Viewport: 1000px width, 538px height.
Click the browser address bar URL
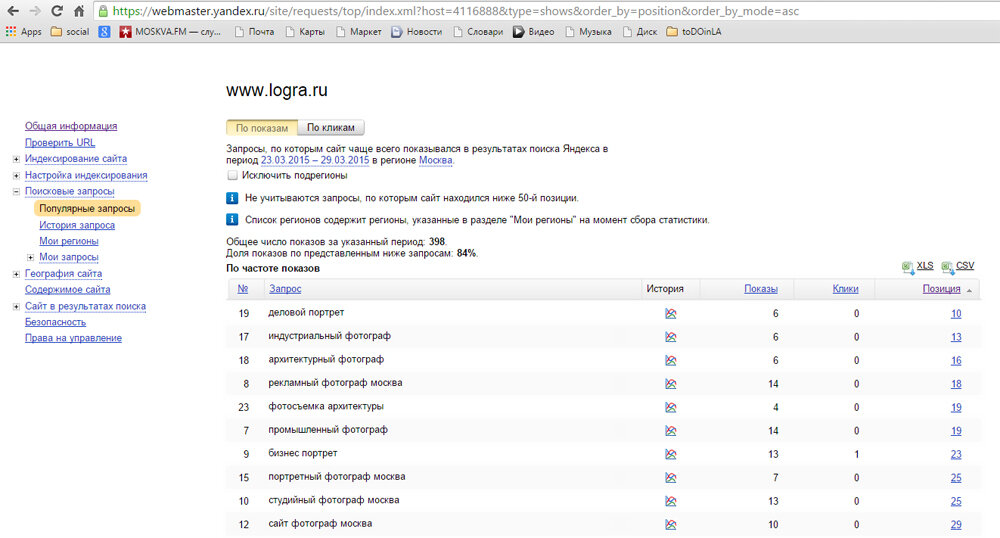click(x=455, y=11)
